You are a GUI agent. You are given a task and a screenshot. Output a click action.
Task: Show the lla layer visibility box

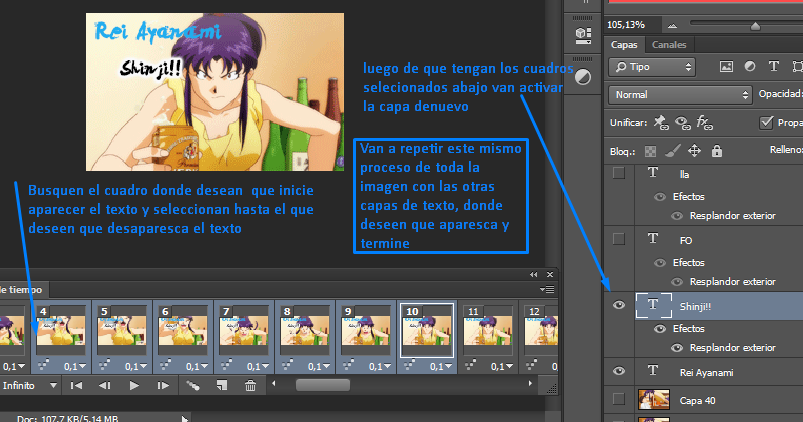point(619,173)
